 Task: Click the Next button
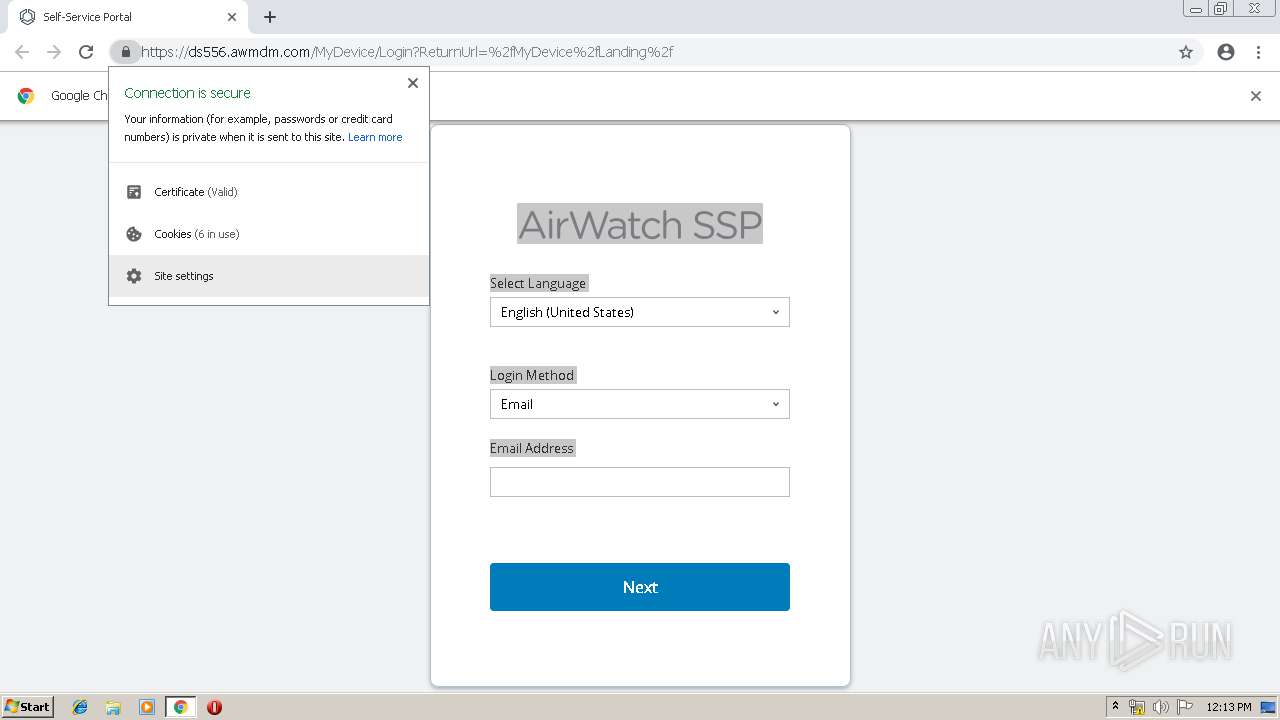click(x=640, y=587)
